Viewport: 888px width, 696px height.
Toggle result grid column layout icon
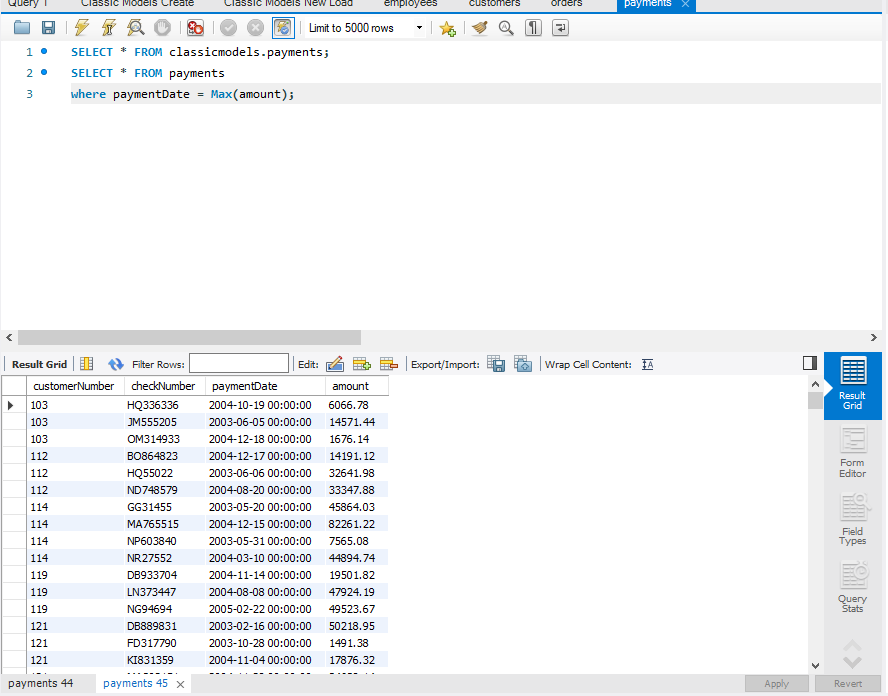(x=87, y=364)
